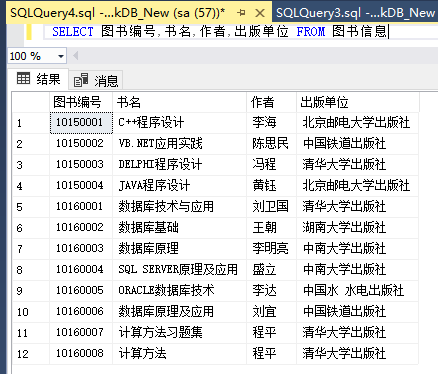Click the 结果 grid icon
Image resolution: width=438 pixels, height=374 pixels.
click(23, 79)
